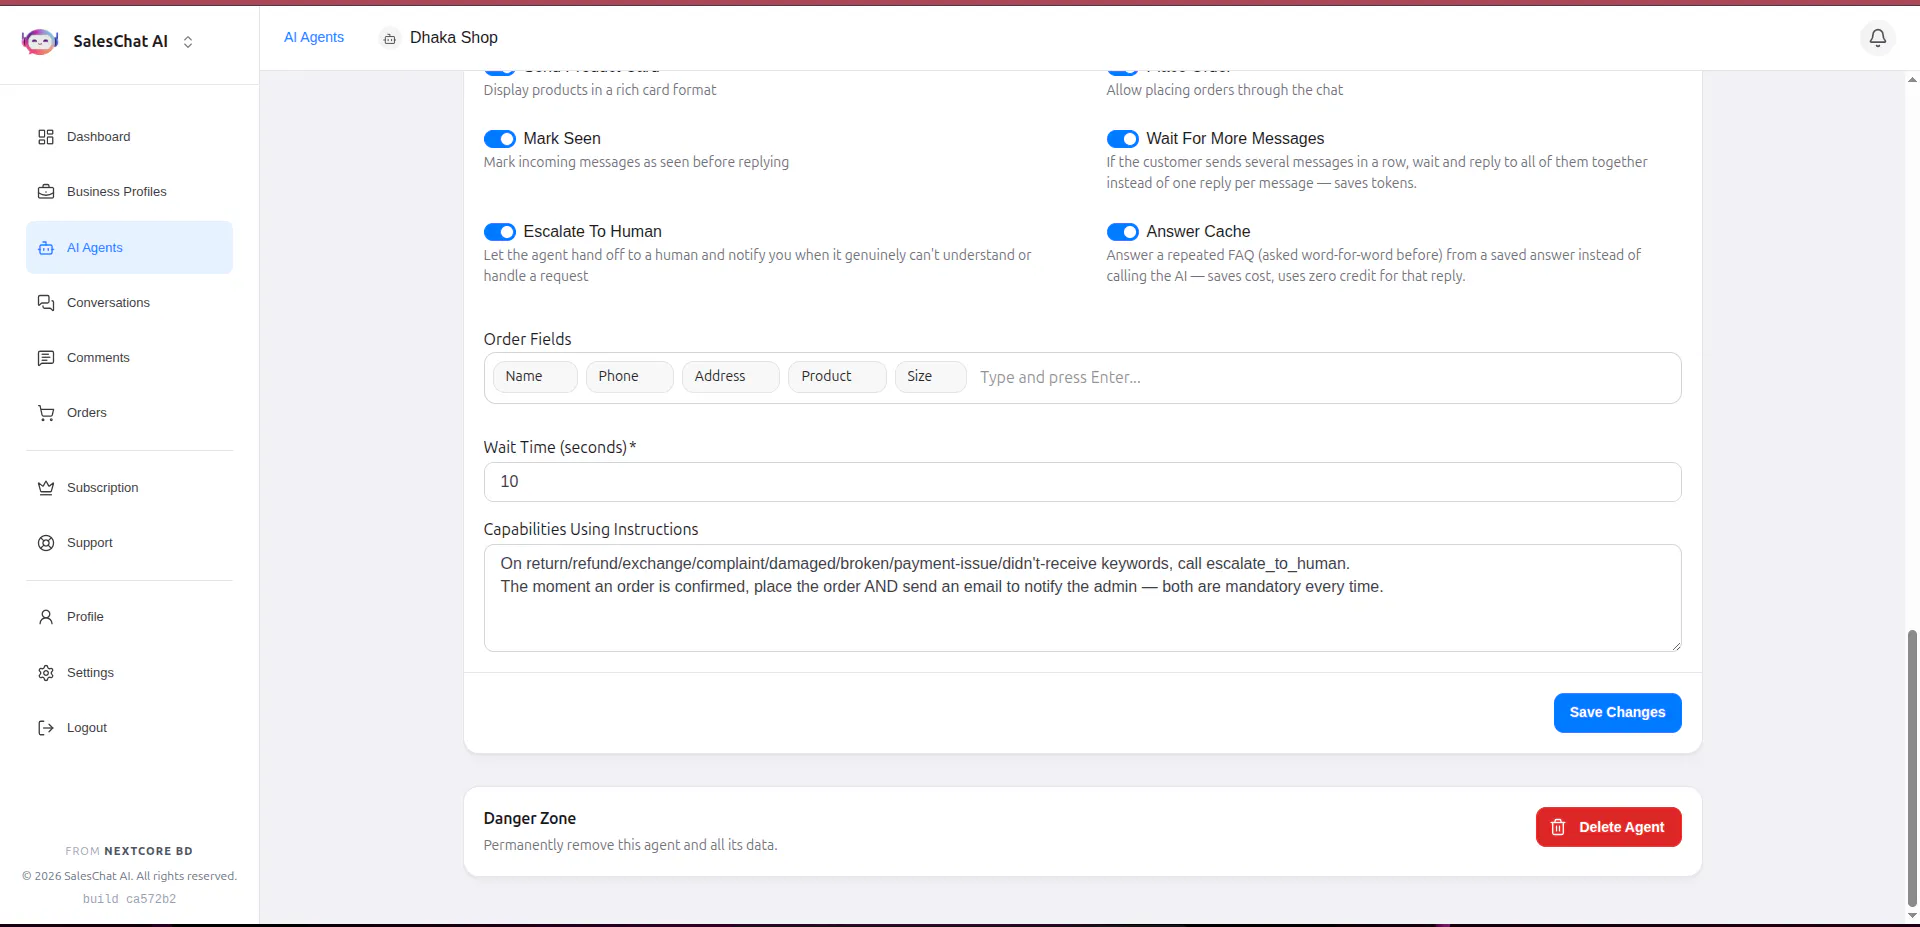The image size is (1920, 927).
Task: Click the trash icon on Delete Agent
Action: (x=1558, y=827)
